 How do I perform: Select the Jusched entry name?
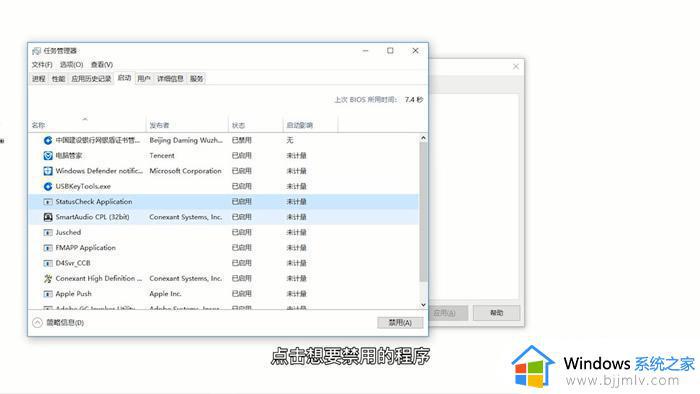coord(68,232)
